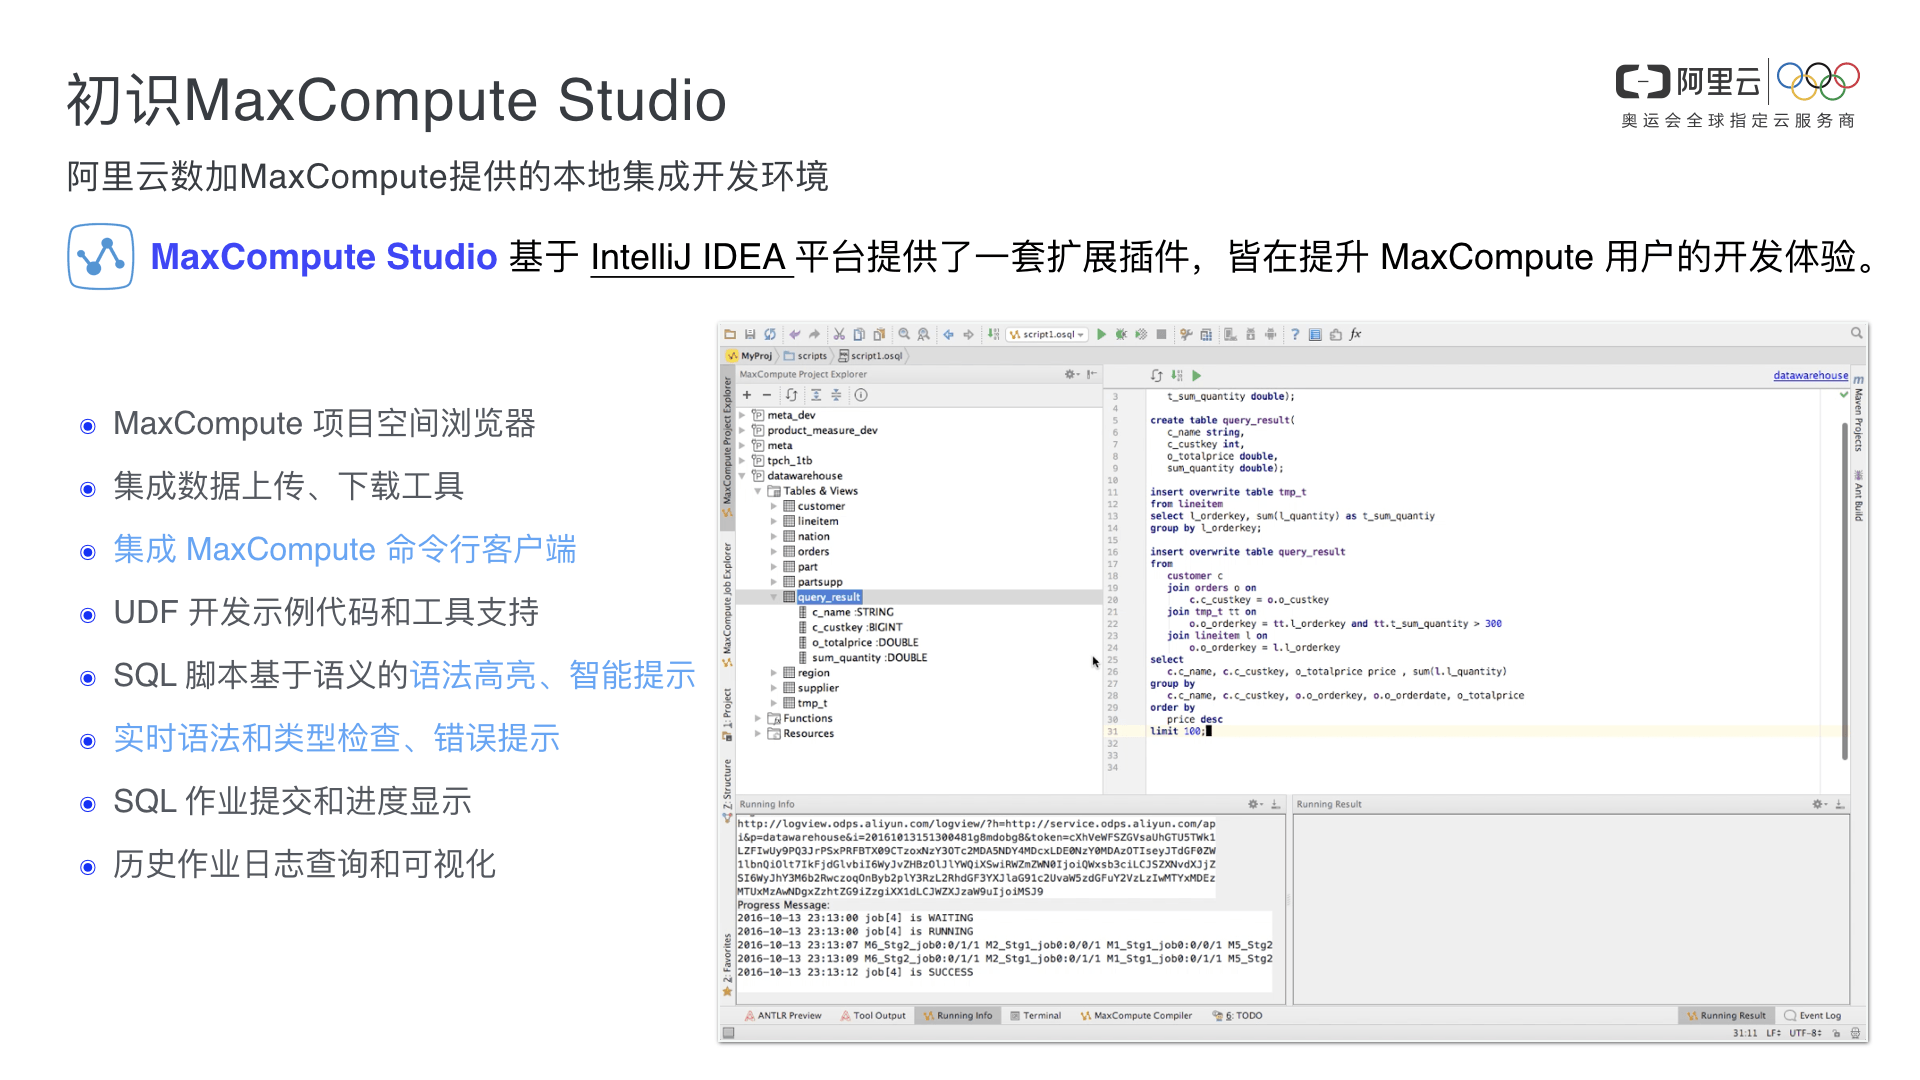
Task: Open project folder icon in IDE toolbar
Action: pos(730,335)
